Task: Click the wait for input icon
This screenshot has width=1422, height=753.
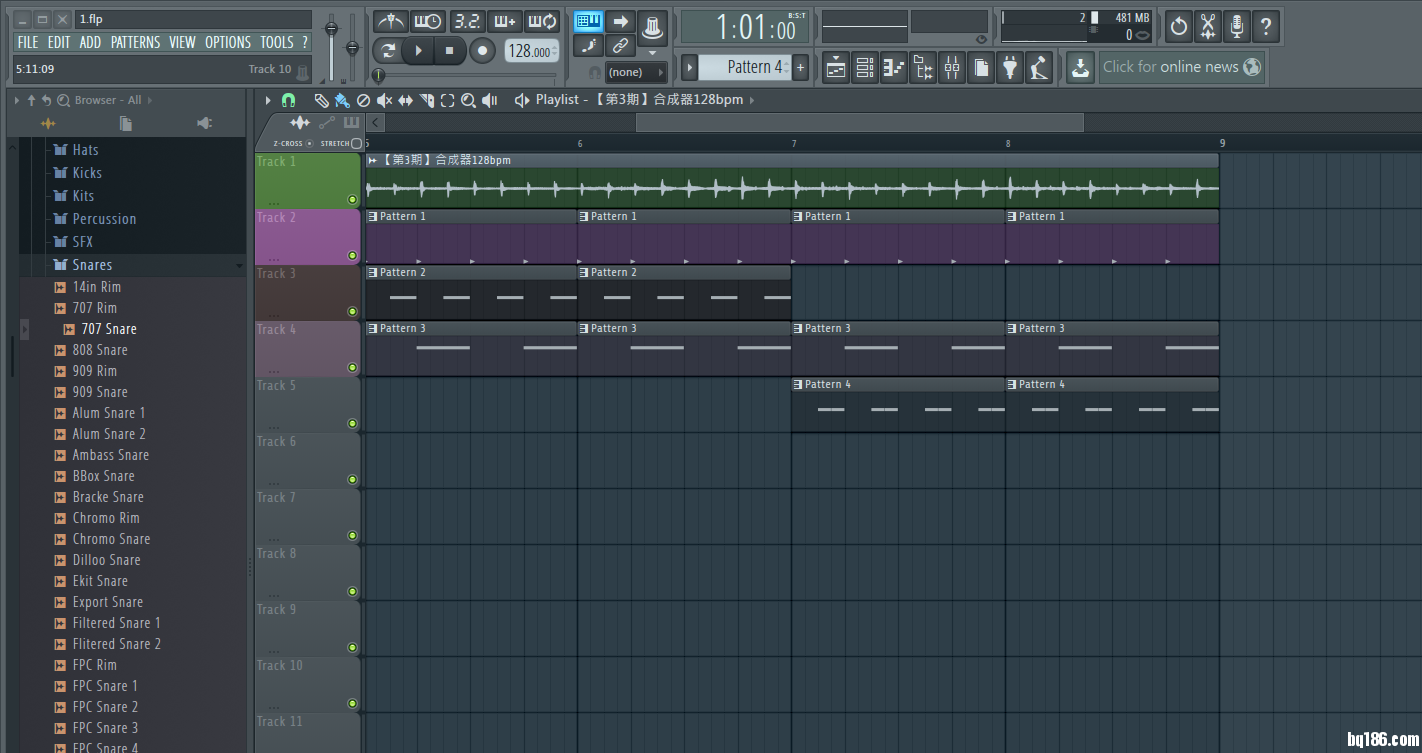Action: pos(428,21)
